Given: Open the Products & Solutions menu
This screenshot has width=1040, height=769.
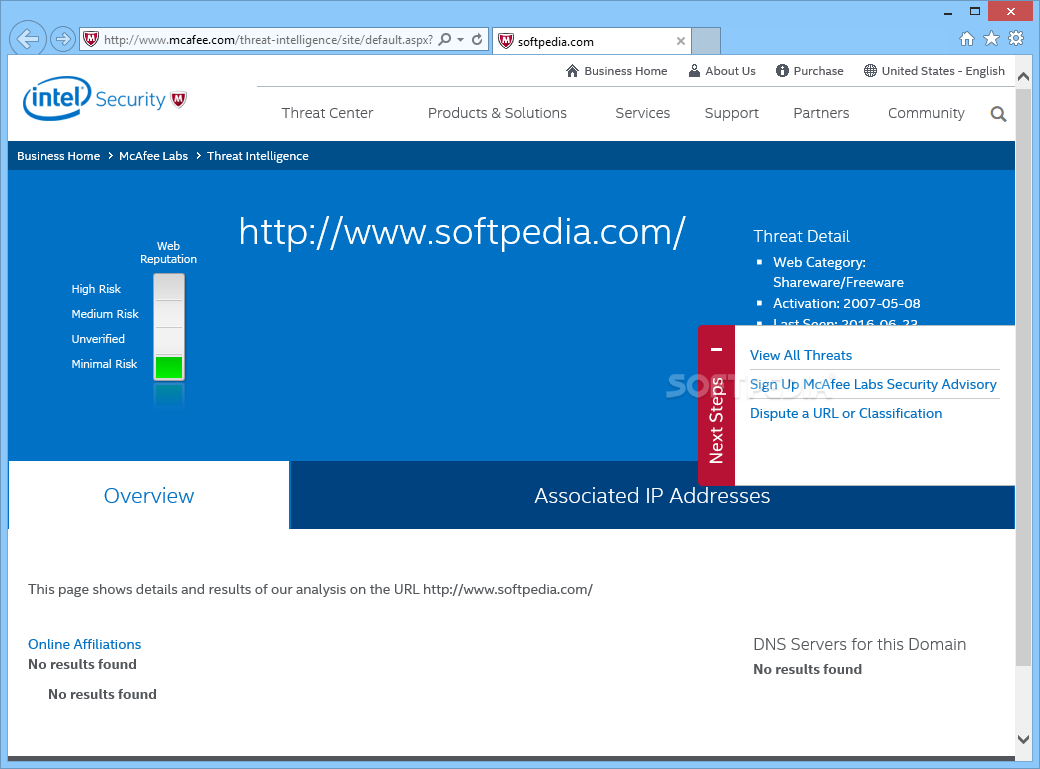Looking at the screenshot, I should (497, 113).
